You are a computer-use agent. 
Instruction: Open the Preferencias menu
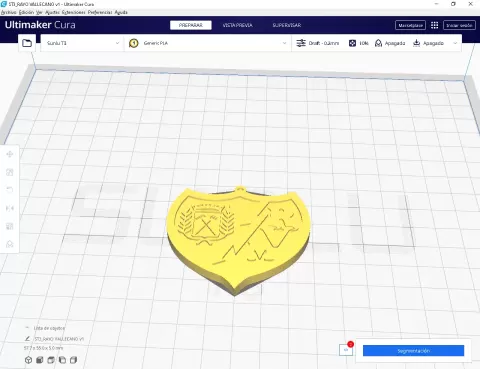click(x=100, y=12)
